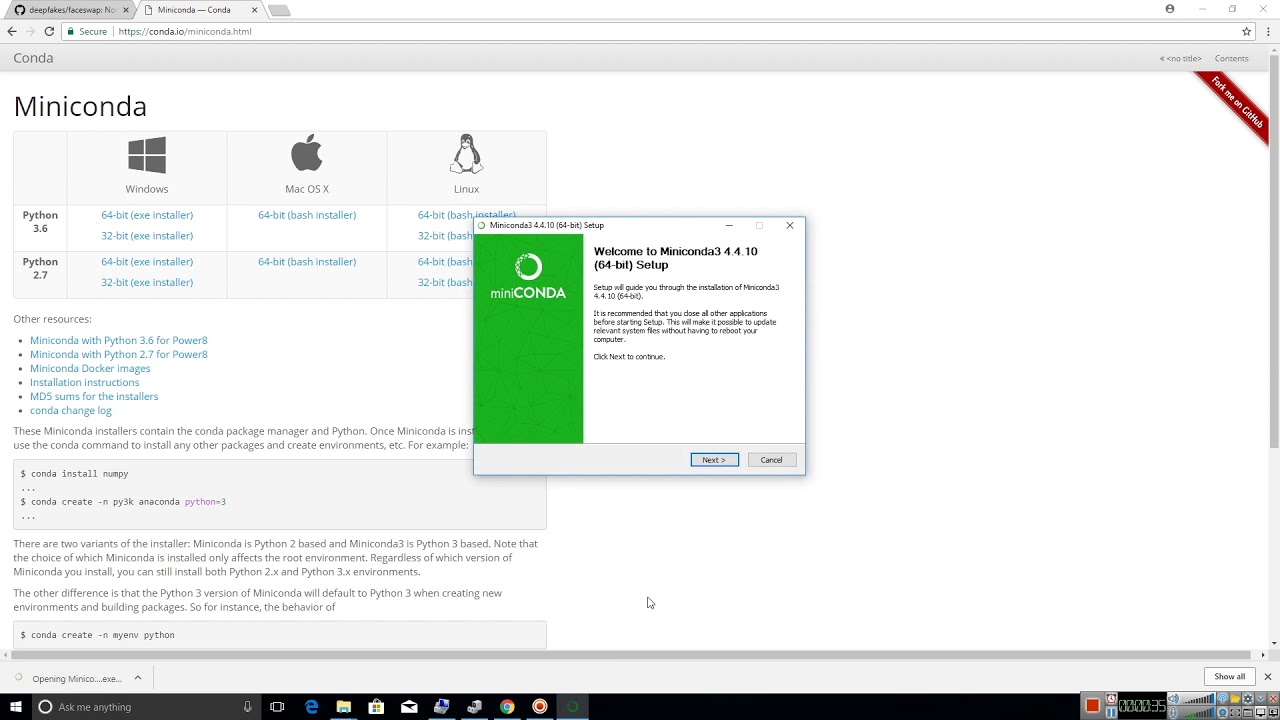Click the Fork me on GitHub ribbon
Screen dimensions: 1280x720
(x=1237, y=104)
